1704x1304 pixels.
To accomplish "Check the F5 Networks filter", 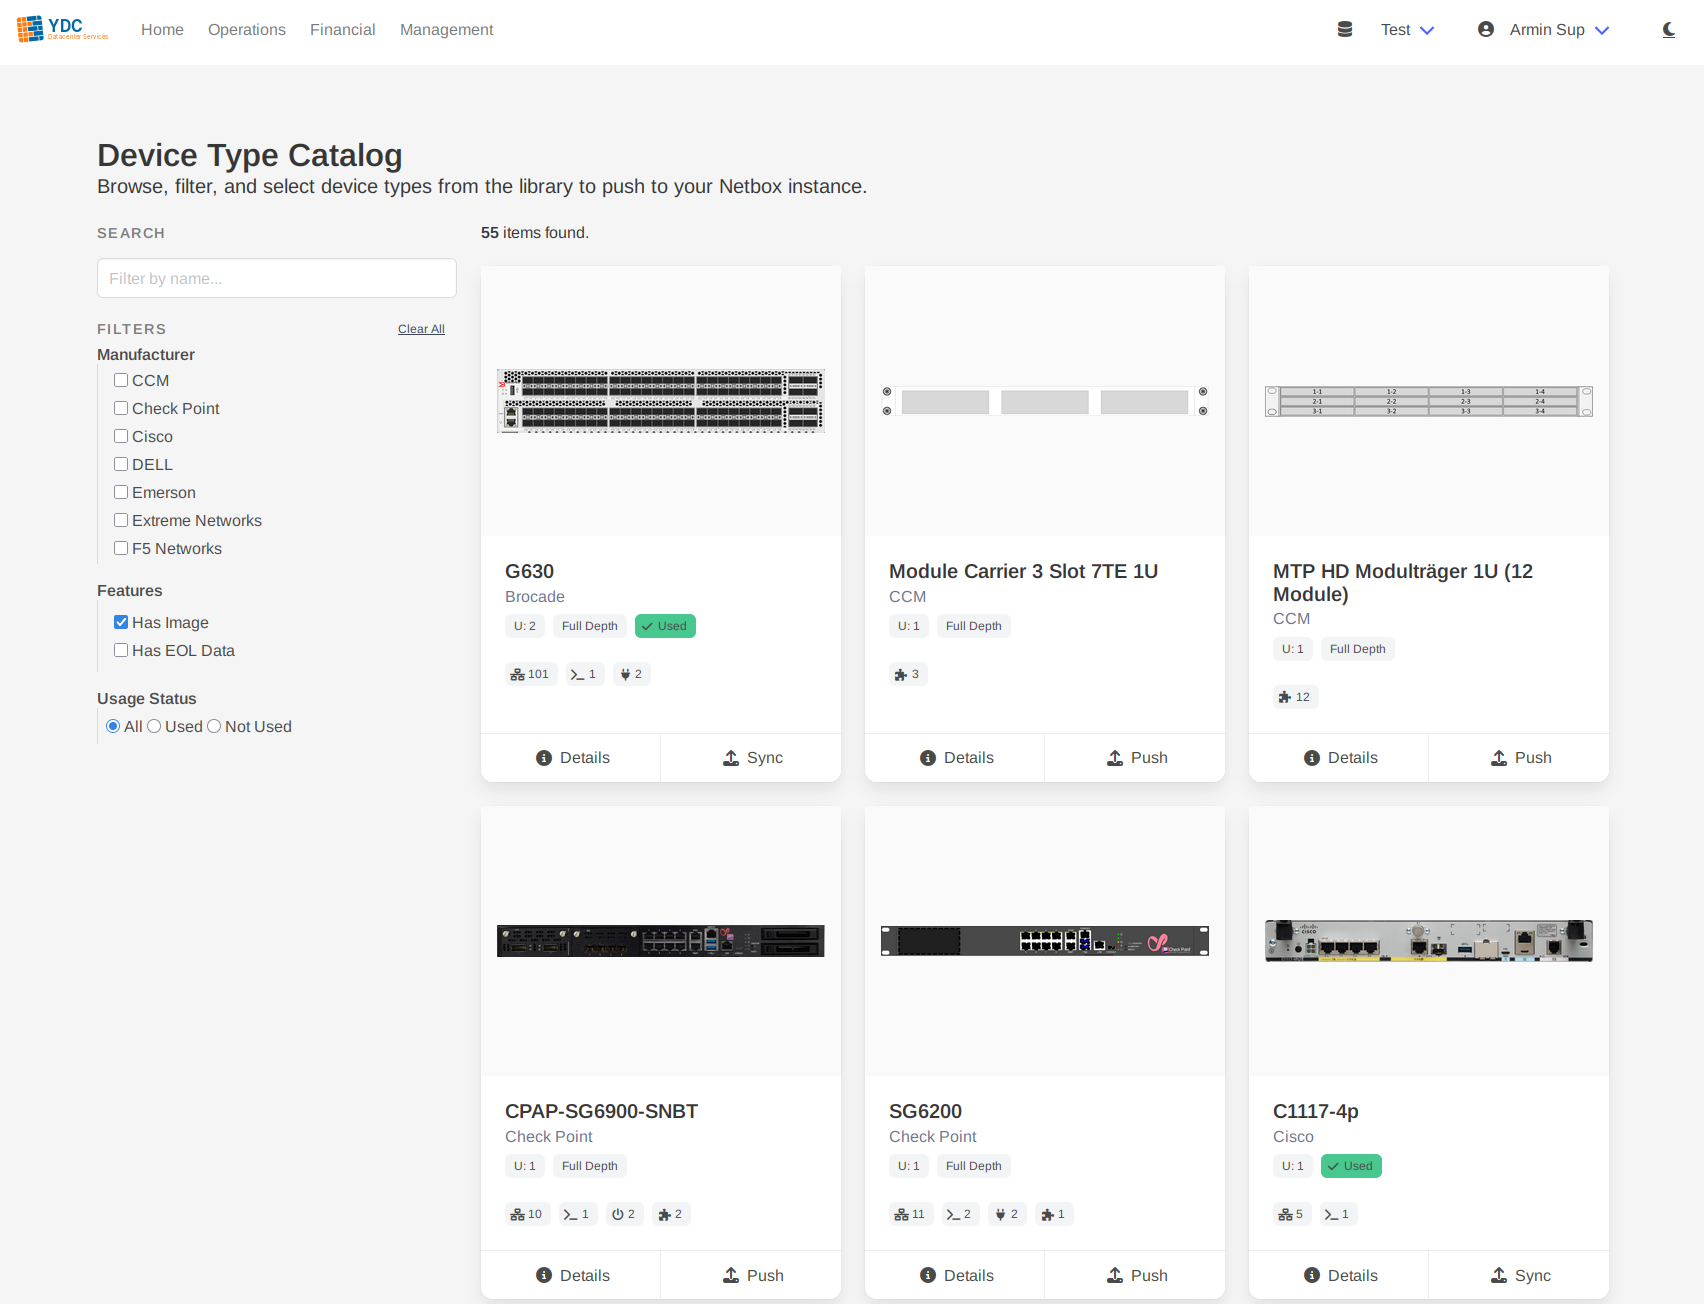I will coord(121,548).
